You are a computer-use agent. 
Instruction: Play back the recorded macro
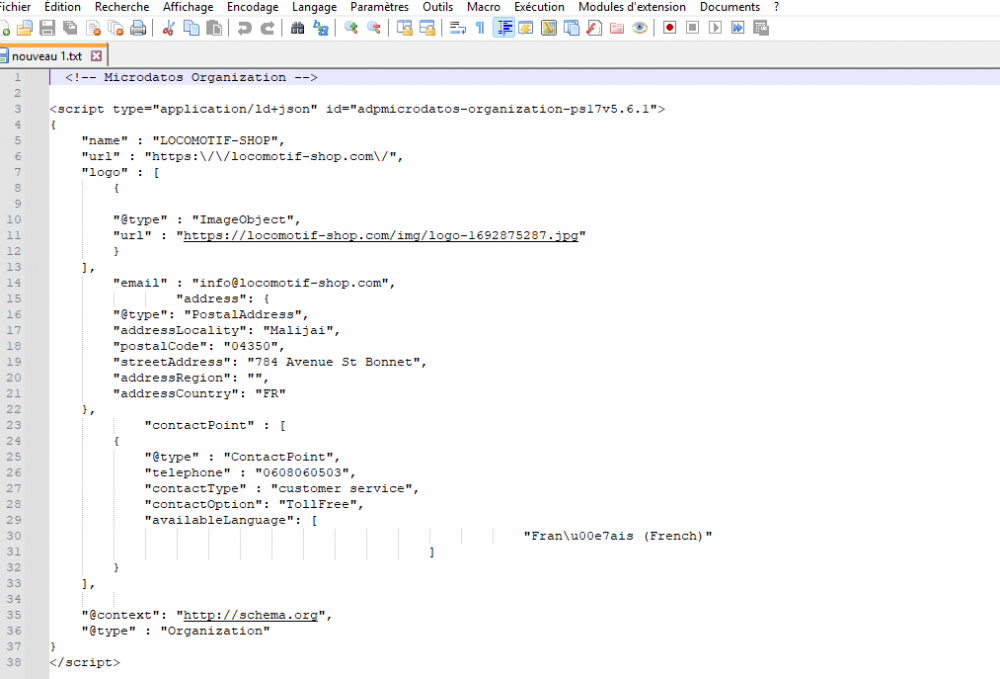pos(716,28)
